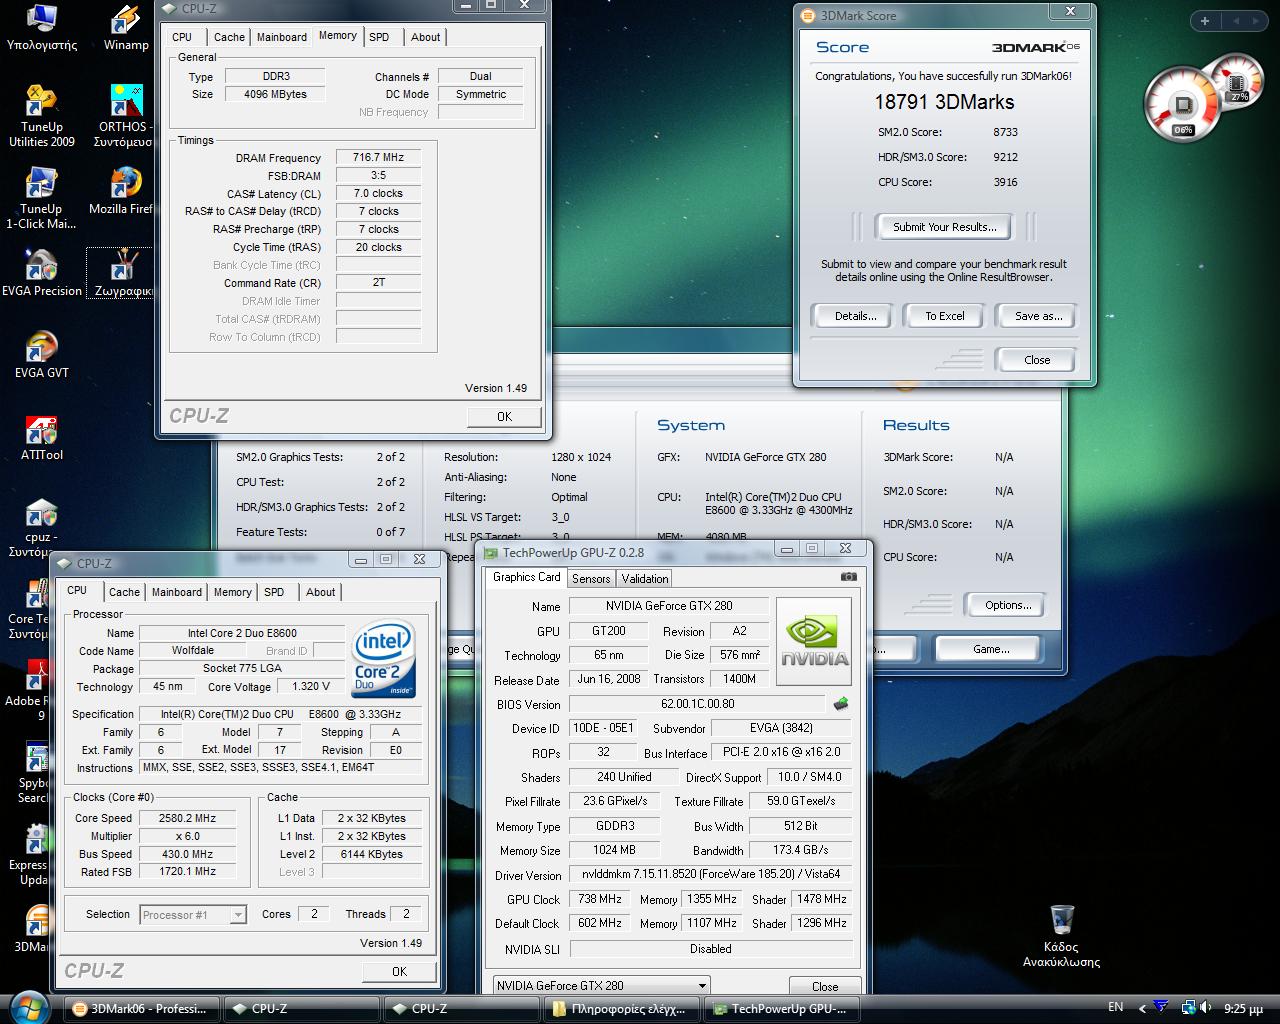Open the Ζωγραφική (Paint) desktop shortcut
Viewport: 1280px width, 1024px height.
[x=122, y=273]
